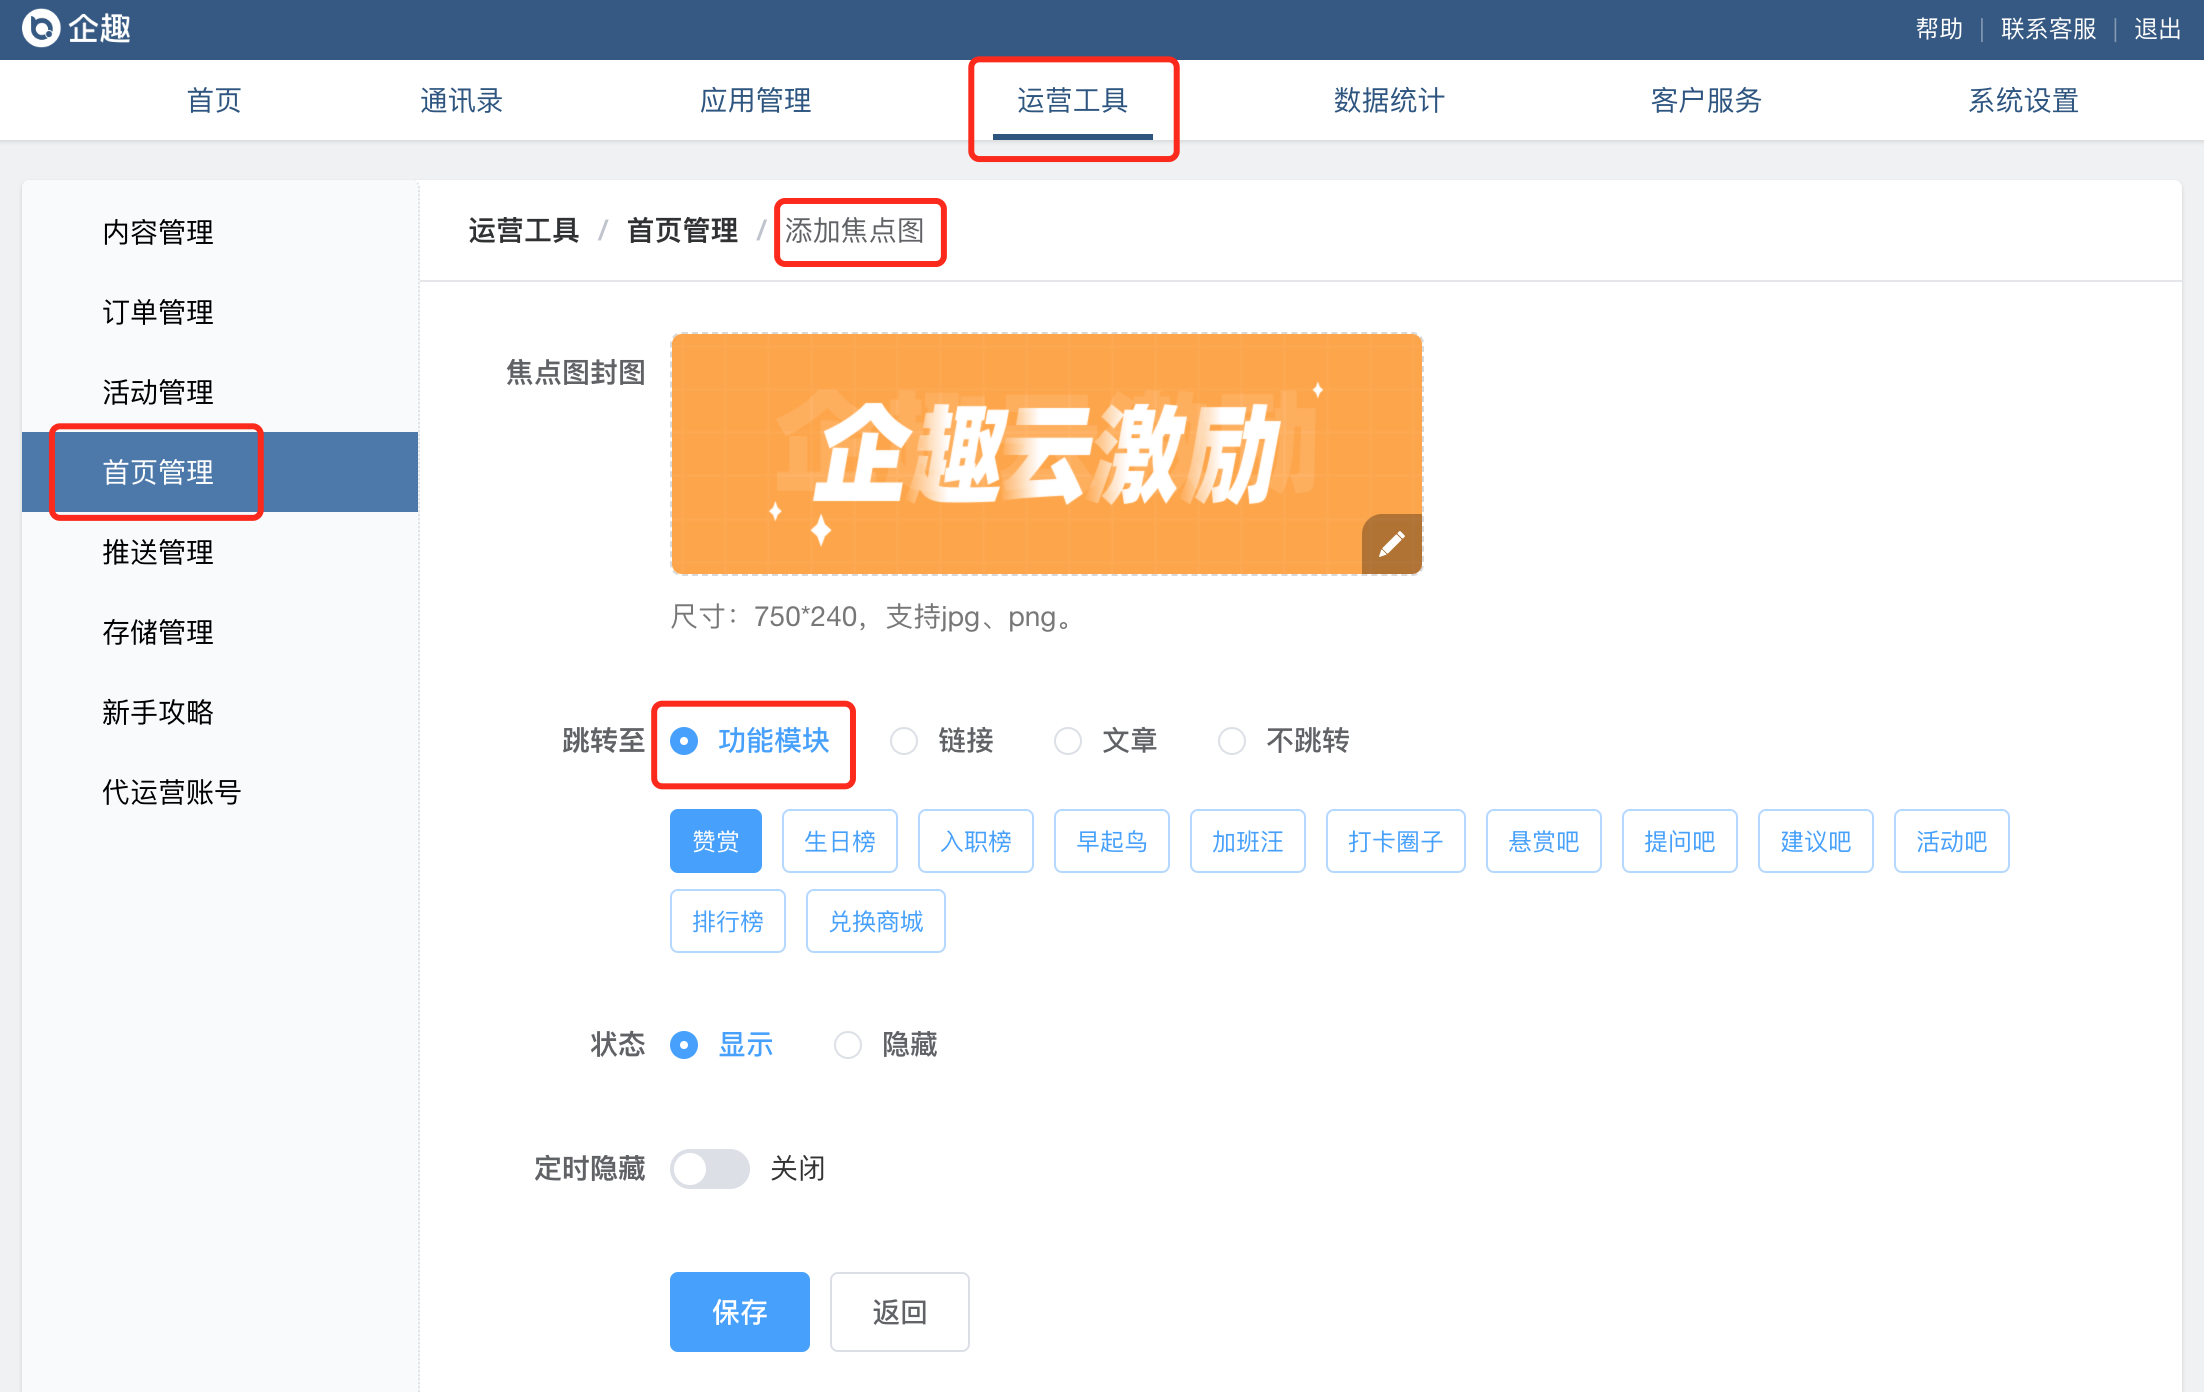Open the 客户服务 tab
Screen dimensions: 2204x1392
point(1706,100)
